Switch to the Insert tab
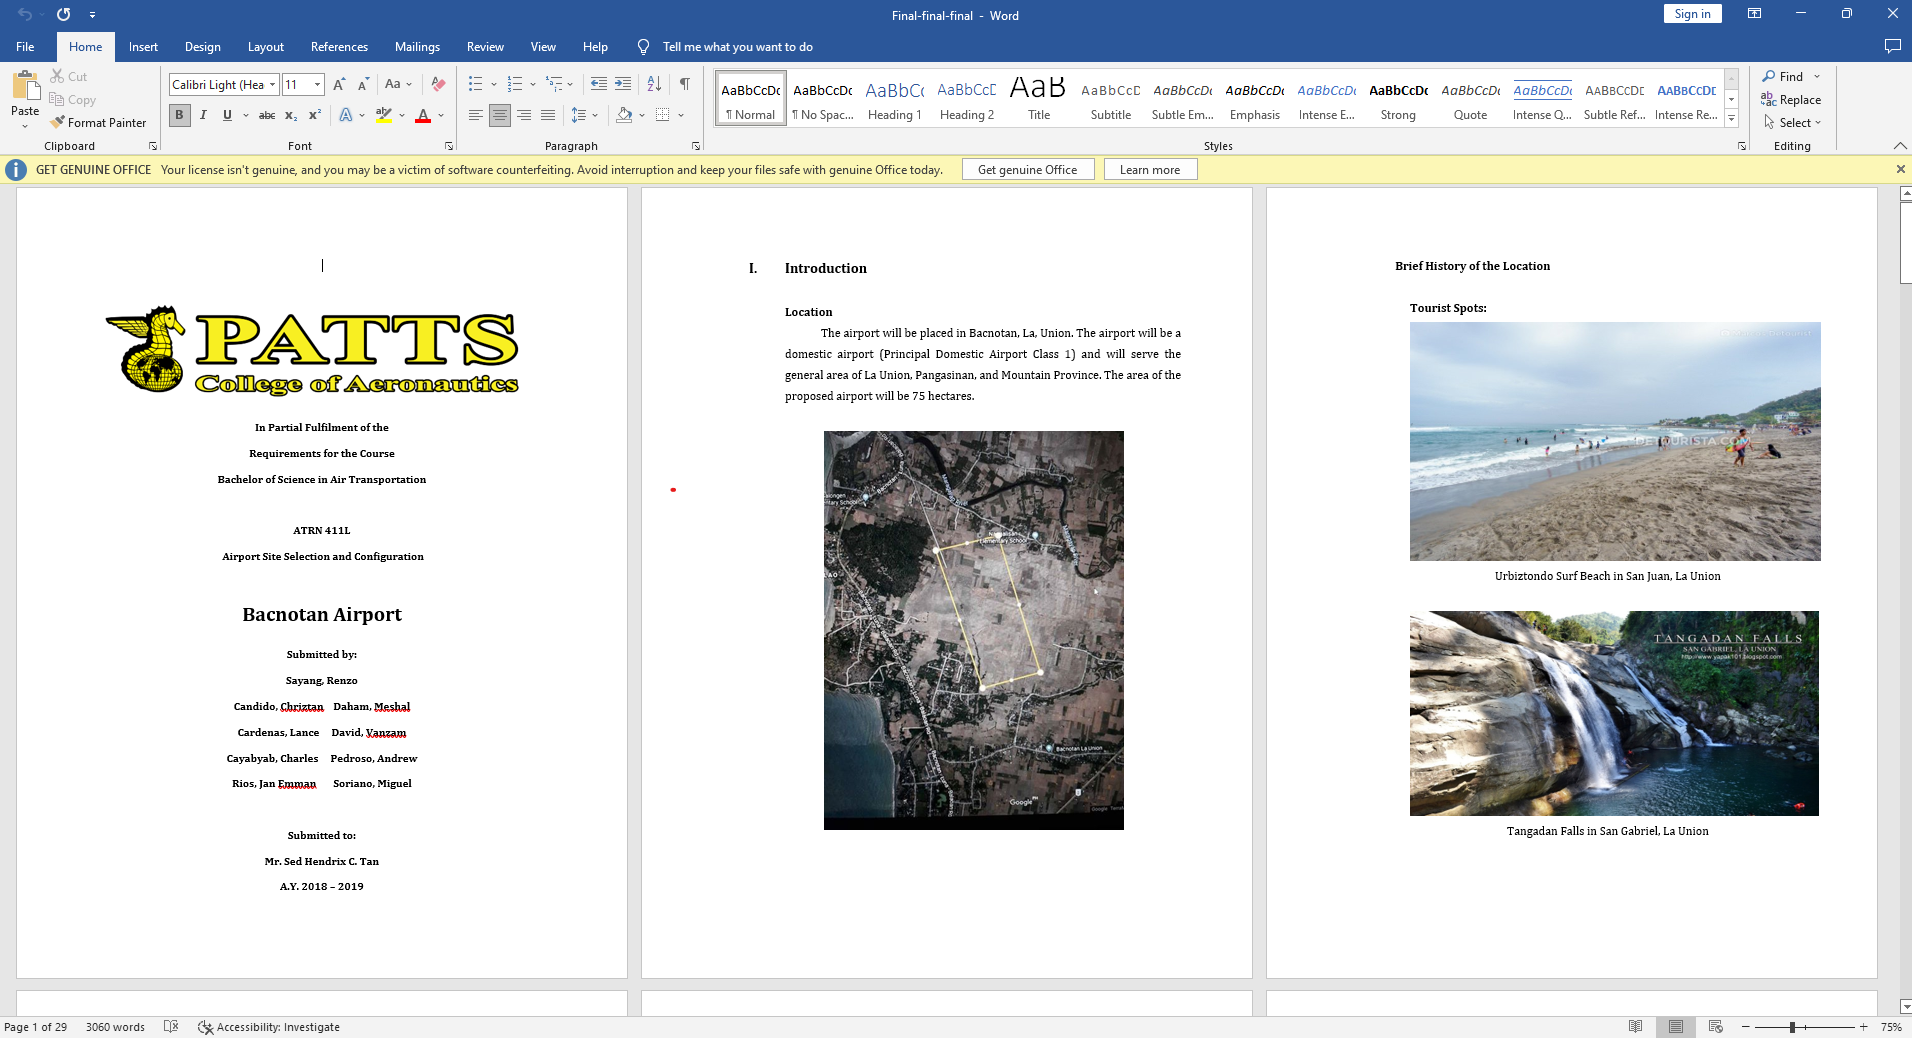Viewport: 1912px width, 1038px height. coord(143,47)
